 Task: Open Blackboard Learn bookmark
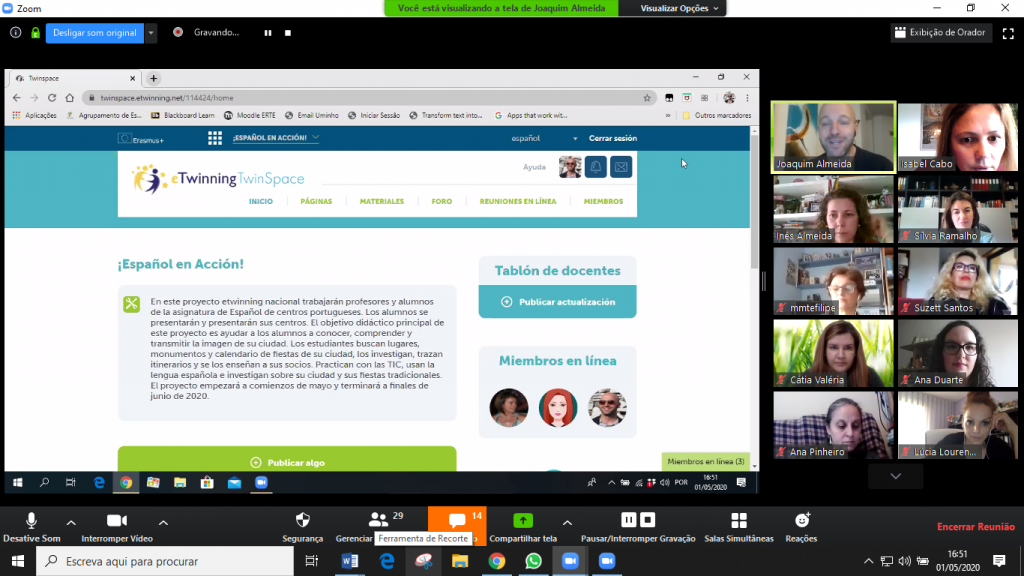click(x=182, y=116)
